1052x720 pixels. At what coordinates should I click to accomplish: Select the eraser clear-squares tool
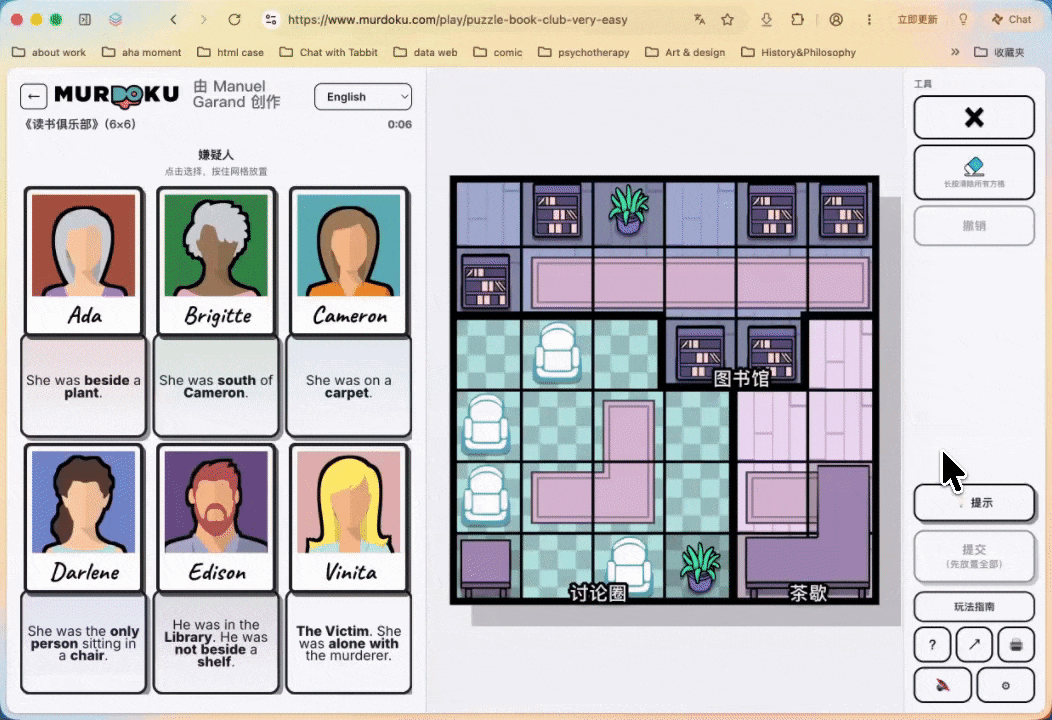click(x=974, y=172)
